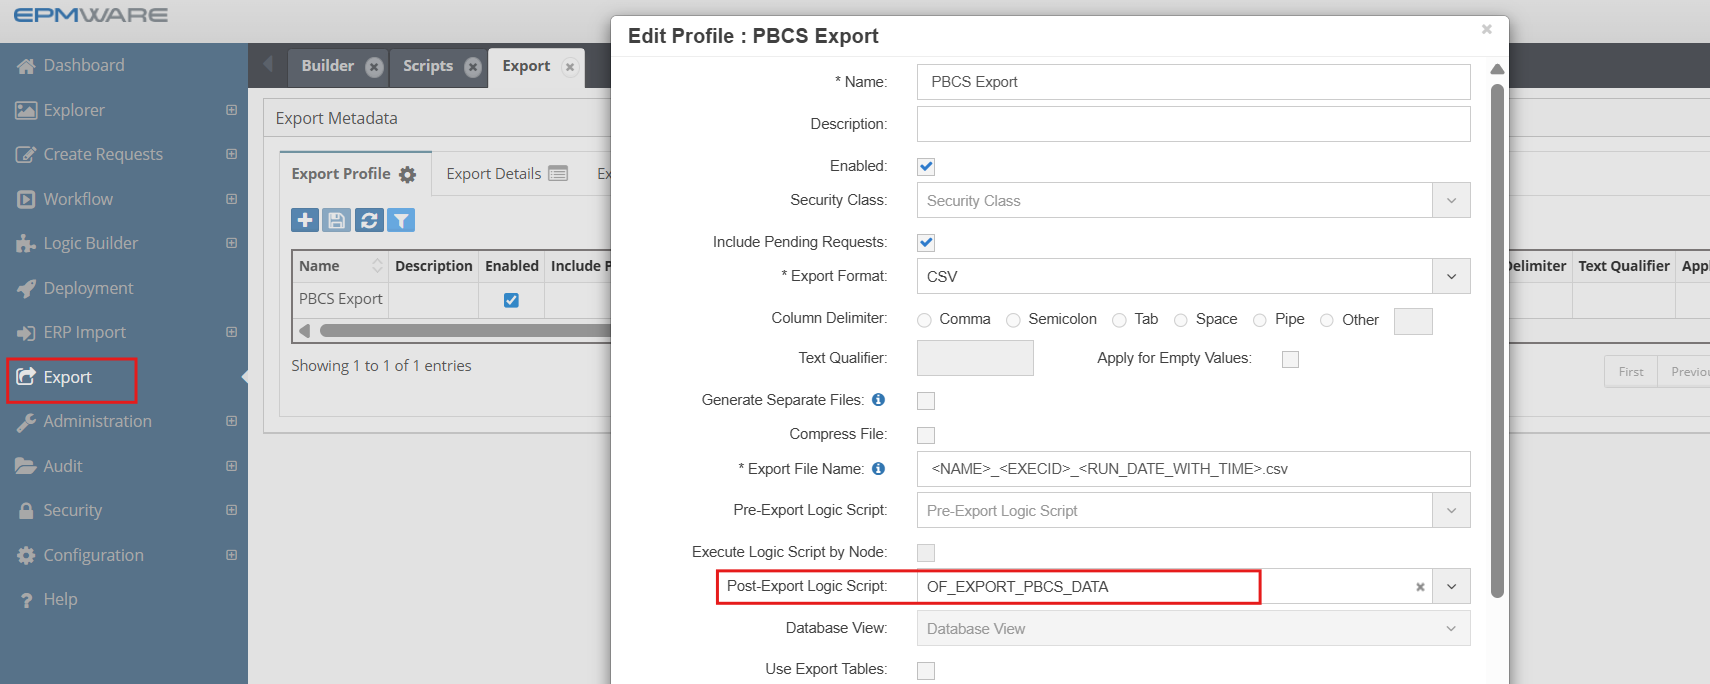Viewport: 1710px width, 684px height.
Task: Click the Help question mark icon
Action: [x=26, y=600]
